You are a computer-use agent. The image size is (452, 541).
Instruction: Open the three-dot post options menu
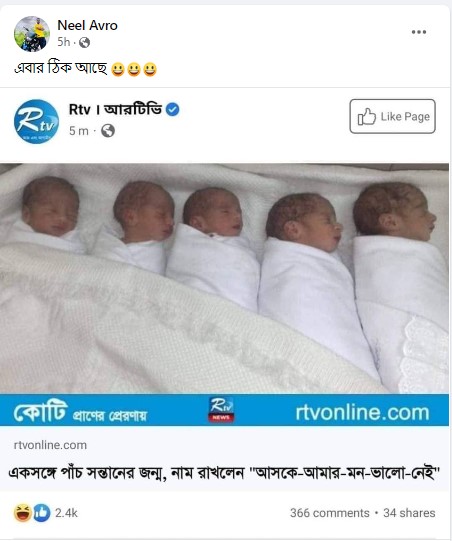(419, 32)
